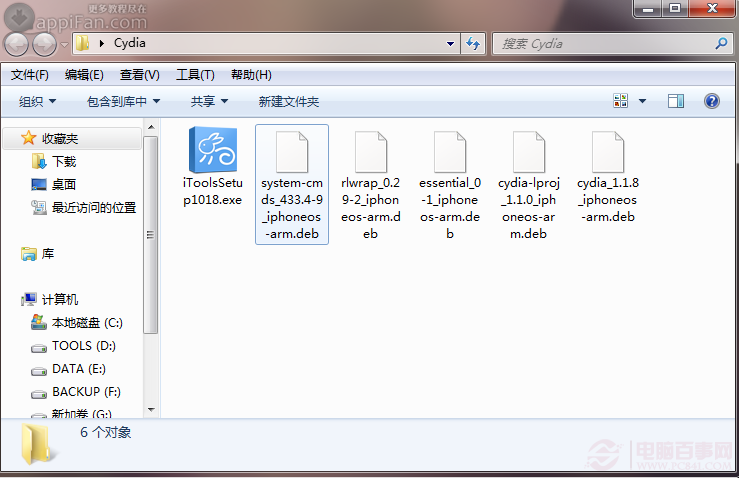Image resolution: width=739 pixels, height=478 pixels.
Task: Click the 桌面 monitor icon
Action: coord(39,184)
